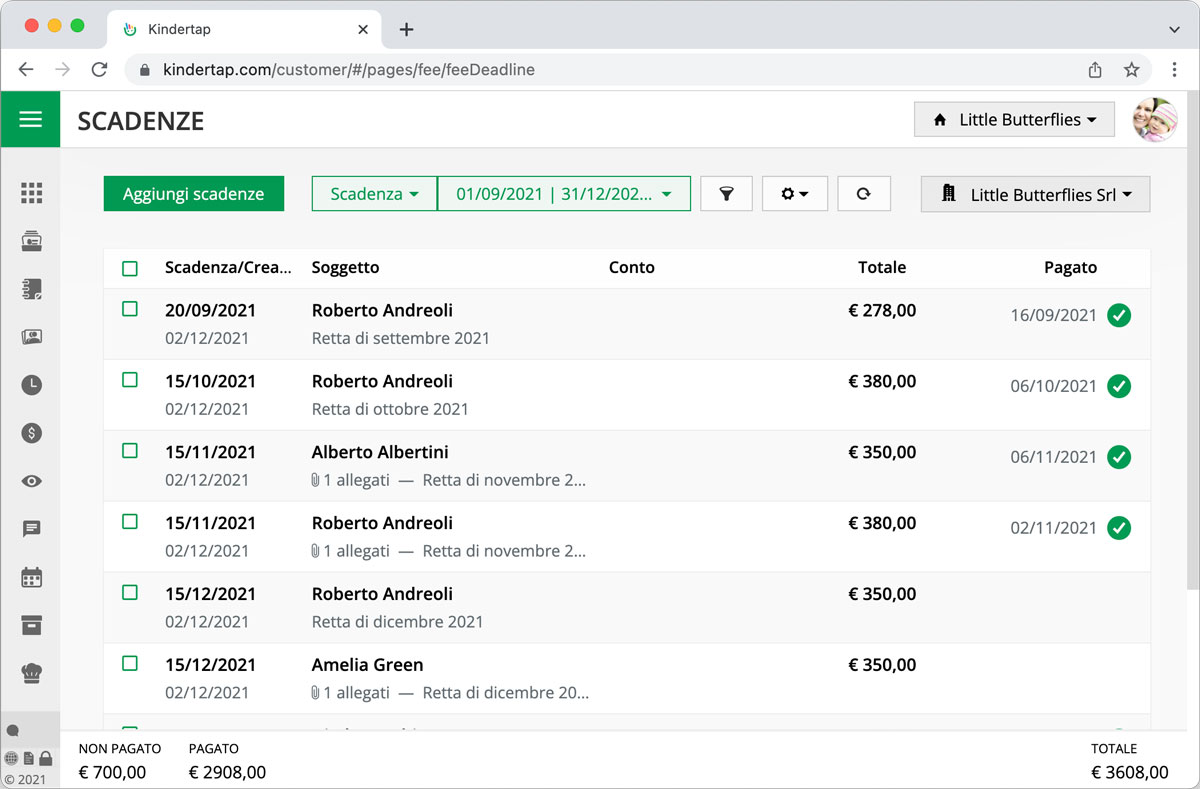Open the chat message icon in the sidebar
Viewport: 1200px width, 789px height.
point(30,529)
